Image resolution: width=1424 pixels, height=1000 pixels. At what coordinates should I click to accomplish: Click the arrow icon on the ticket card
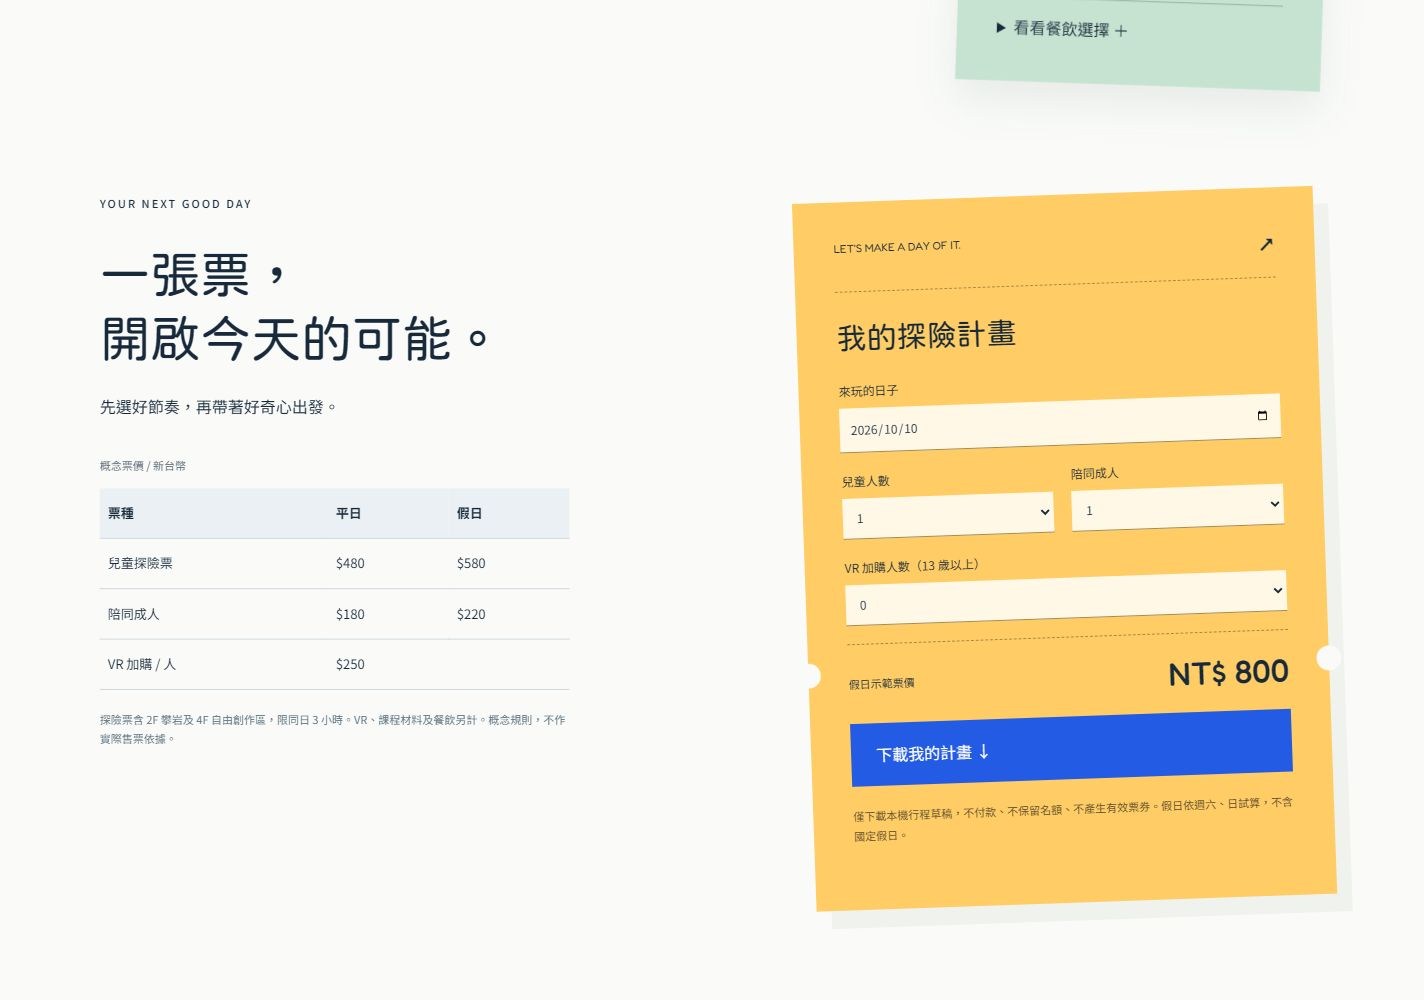click(1266, 244)
